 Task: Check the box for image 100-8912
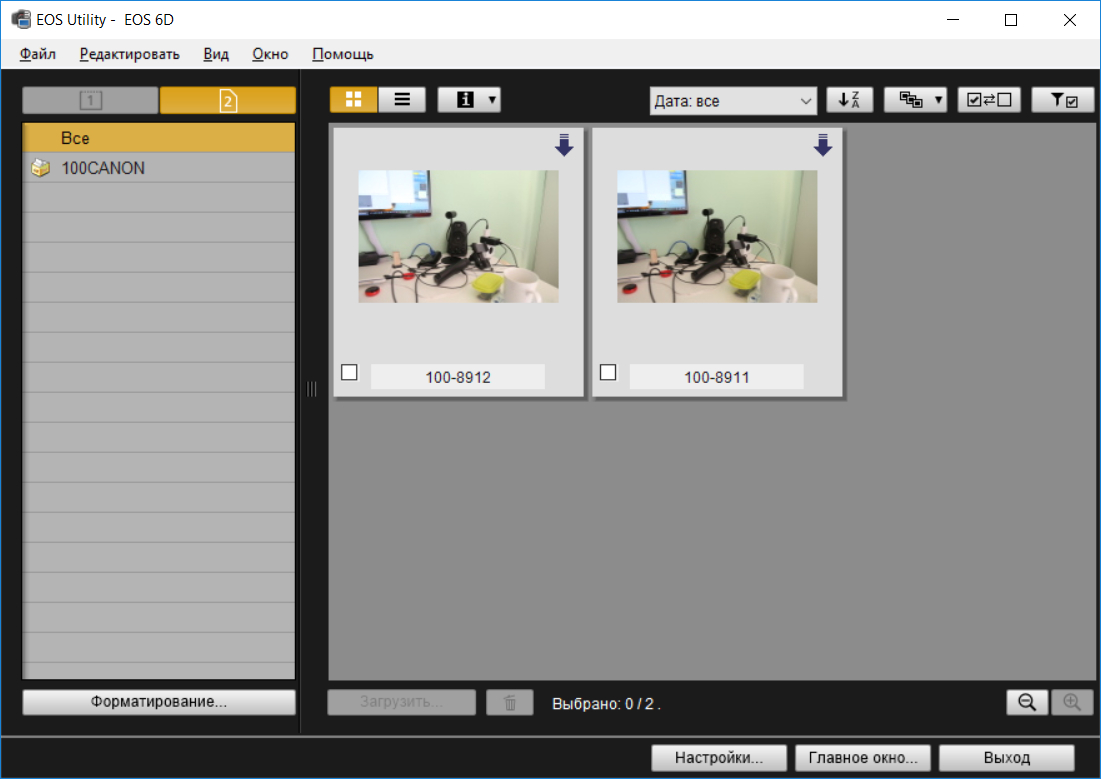[x=349, y=372]
